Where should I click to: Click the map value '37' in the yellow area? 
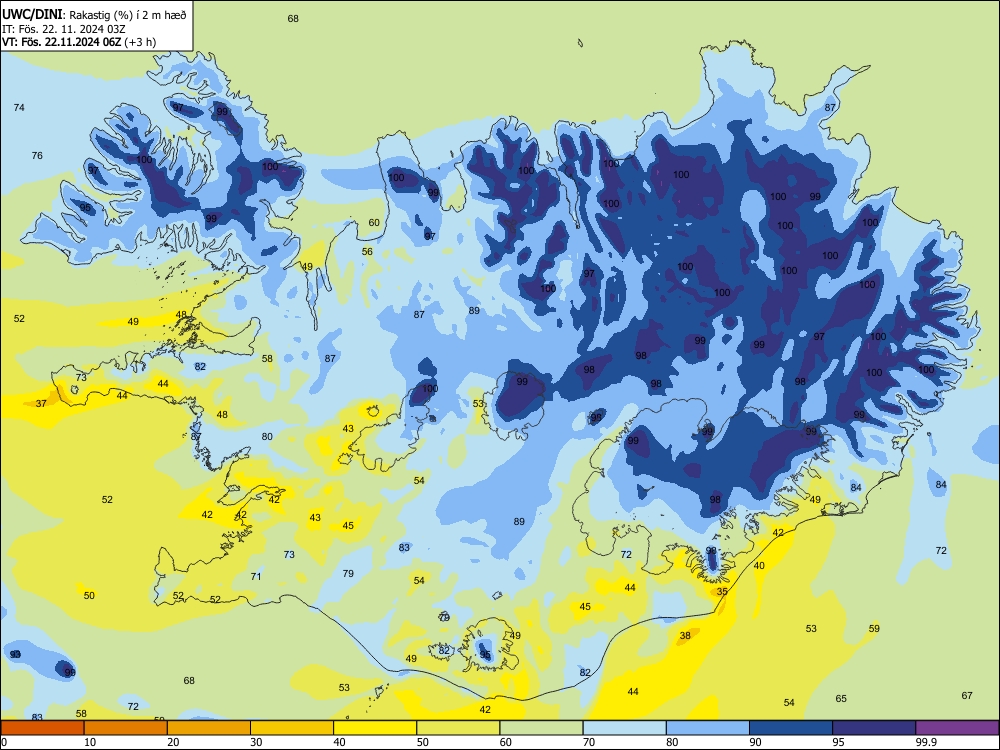point(41,403)
